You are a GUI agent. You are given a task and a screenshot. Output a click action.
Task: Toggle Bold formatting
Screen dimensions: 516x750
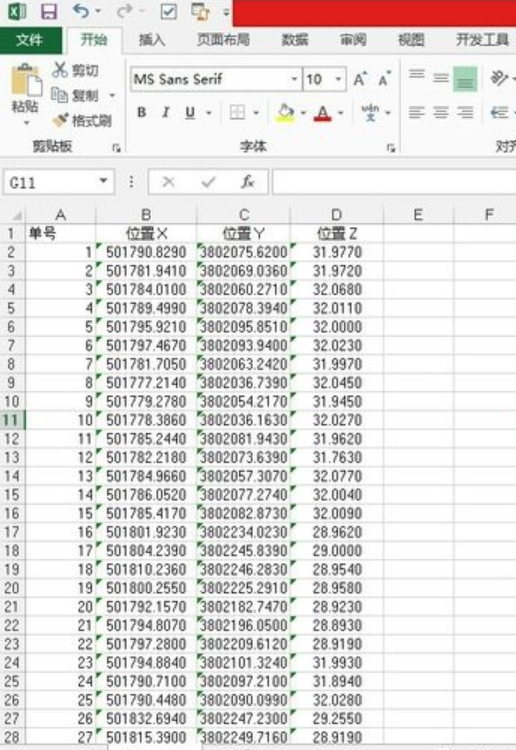(x=142, y=113)
